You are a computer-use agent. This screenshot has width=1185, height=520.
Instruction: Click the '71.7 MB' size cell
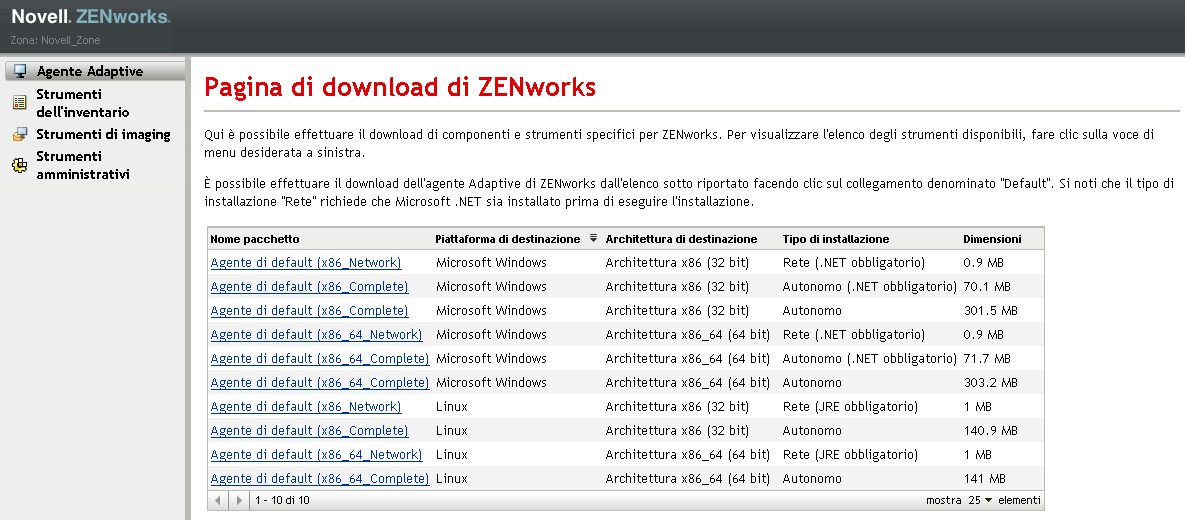987,359
